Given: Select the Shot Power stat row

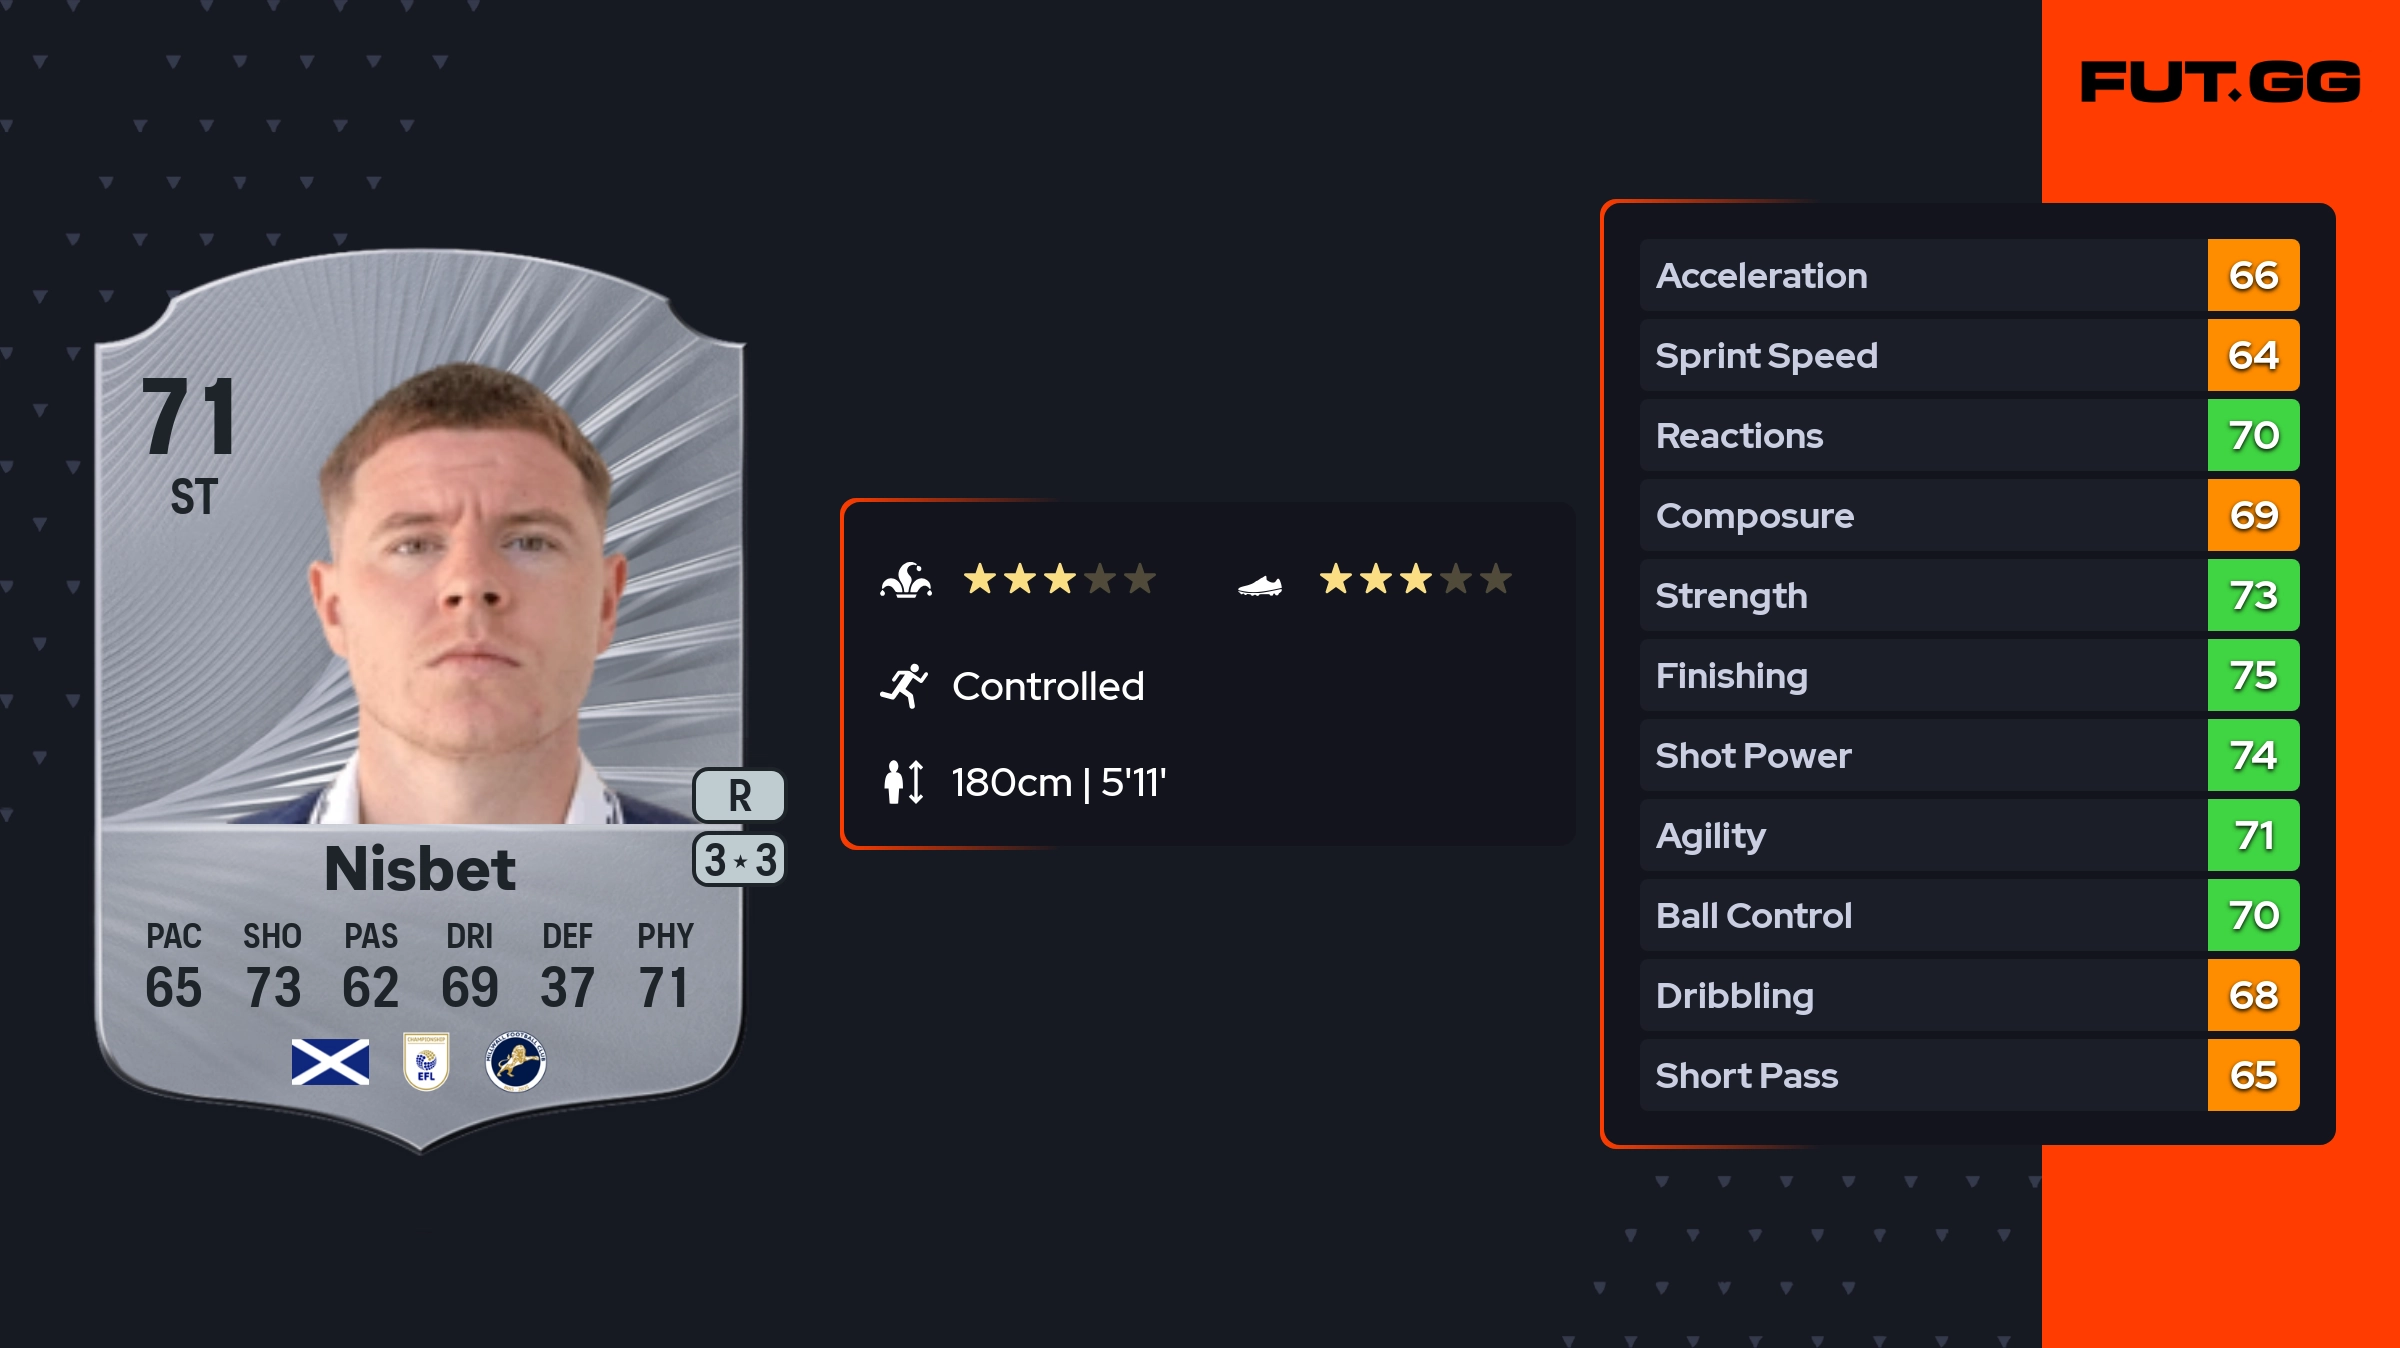Looking at the screenshot, I should [x=1920, y=755].
